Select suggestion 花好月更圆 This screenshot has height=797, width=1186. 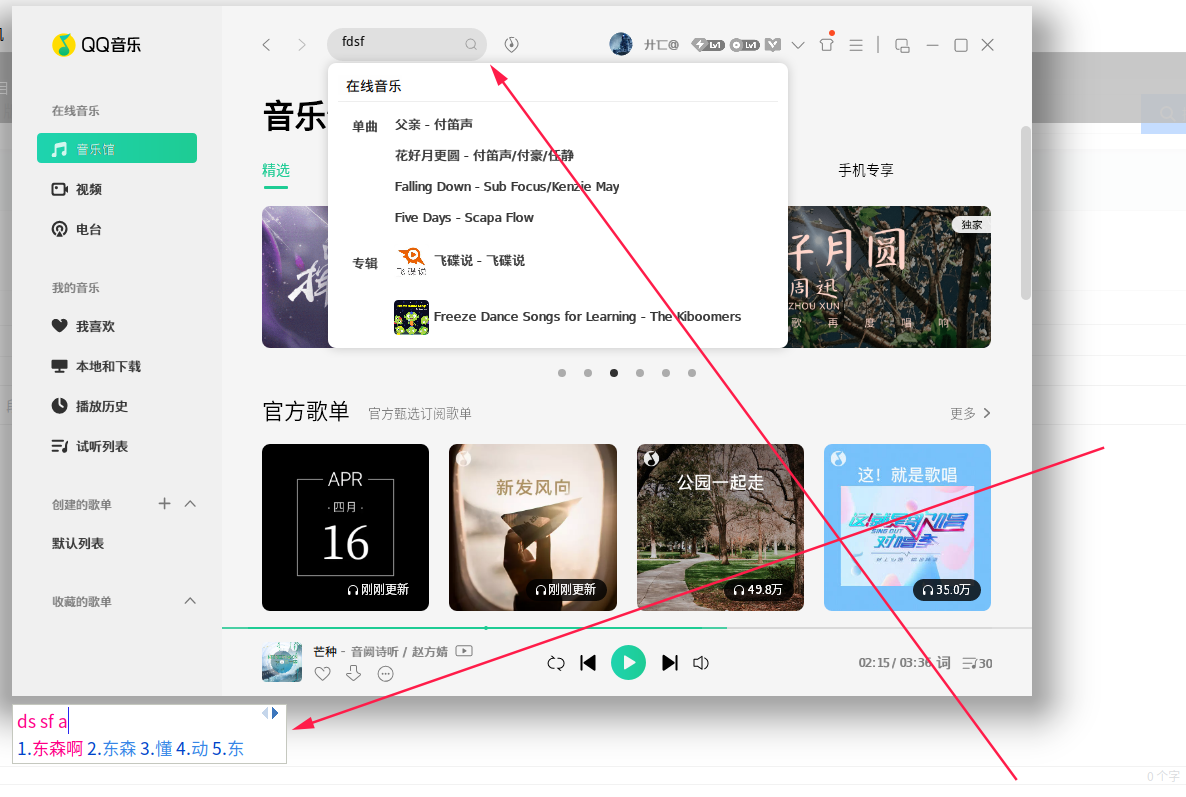(x=484, y=155)
